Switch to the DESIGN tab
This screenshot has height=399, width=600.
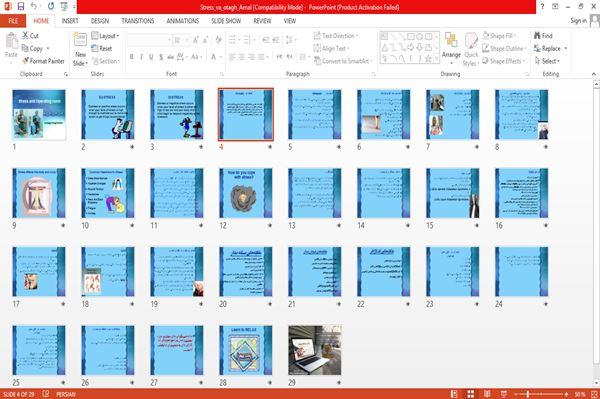(x=100, y=21)
